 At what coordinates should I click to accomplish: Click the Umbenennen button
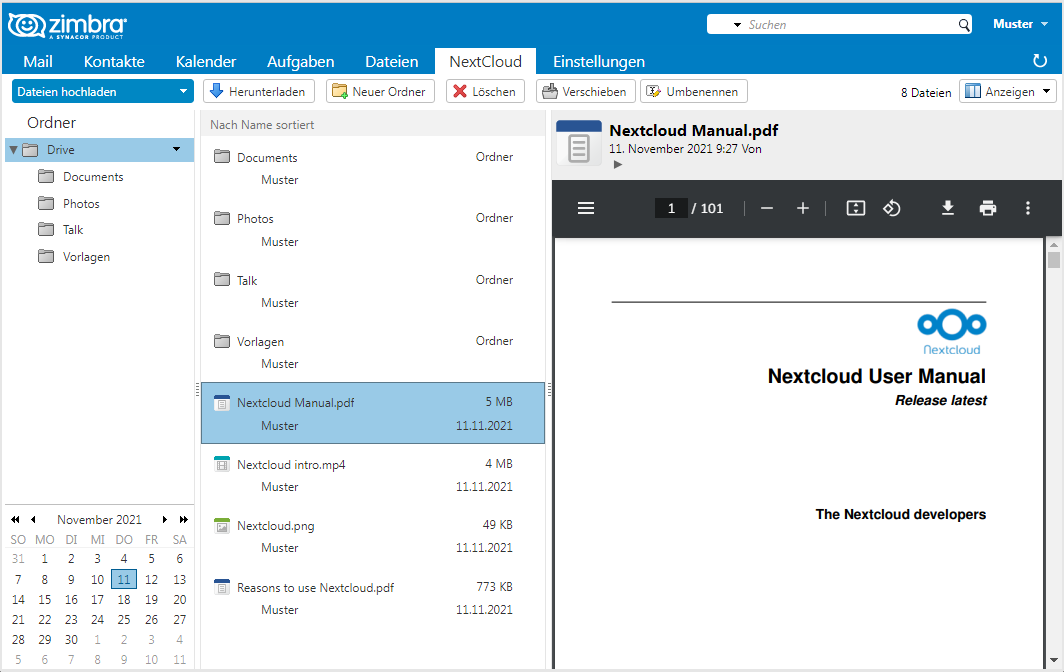click(694, 92)
